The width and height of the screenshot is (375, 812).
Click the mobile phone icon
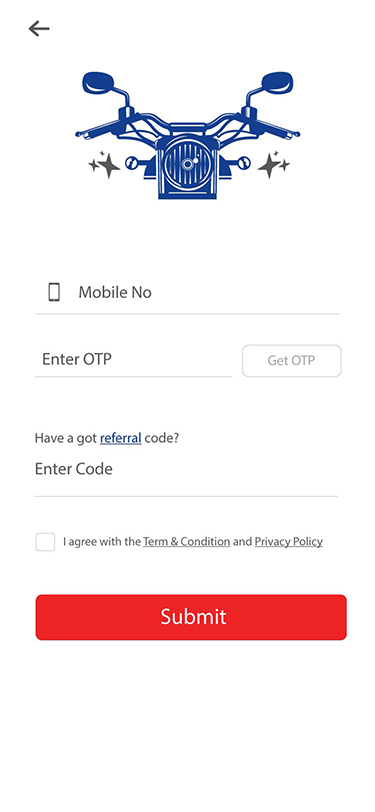coord(54,292)
